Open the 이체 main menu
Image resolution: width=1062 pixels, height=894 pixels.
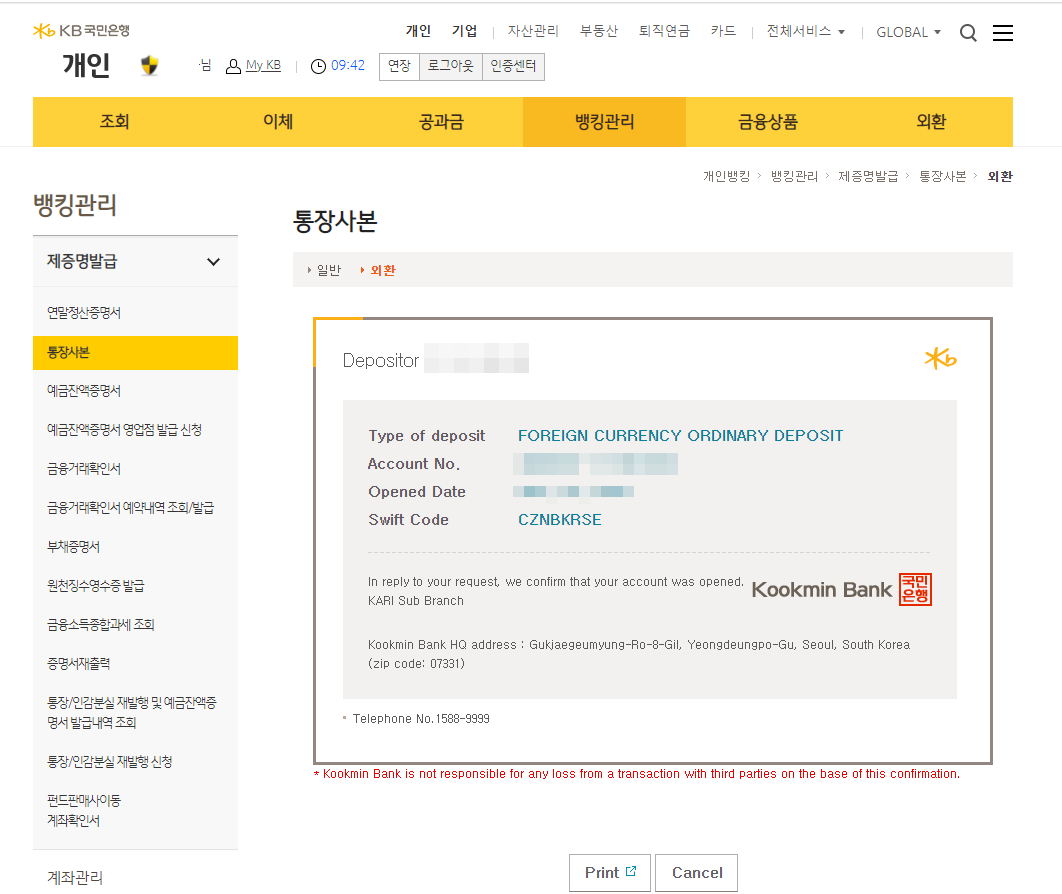click(x=278, y=122)
